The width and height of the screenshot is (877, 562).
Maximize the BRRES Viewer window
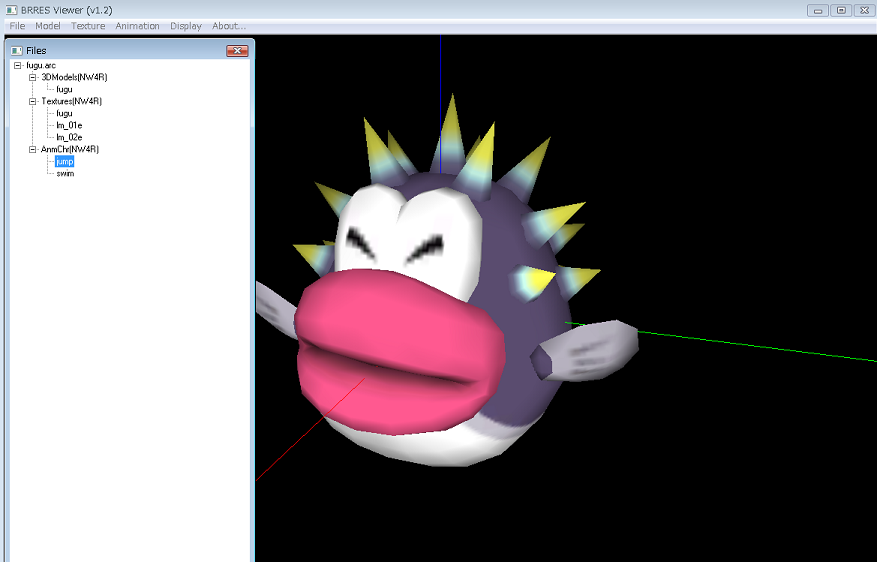(841, 10)
